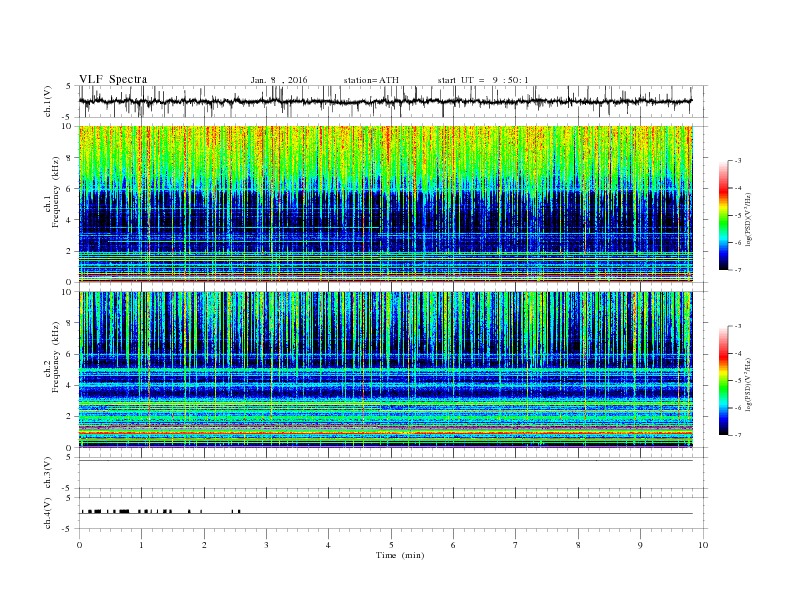Screen dimensions: 792x612
Task: Click the "-5" label on ch.2 color bar
Action: [737, 380]
